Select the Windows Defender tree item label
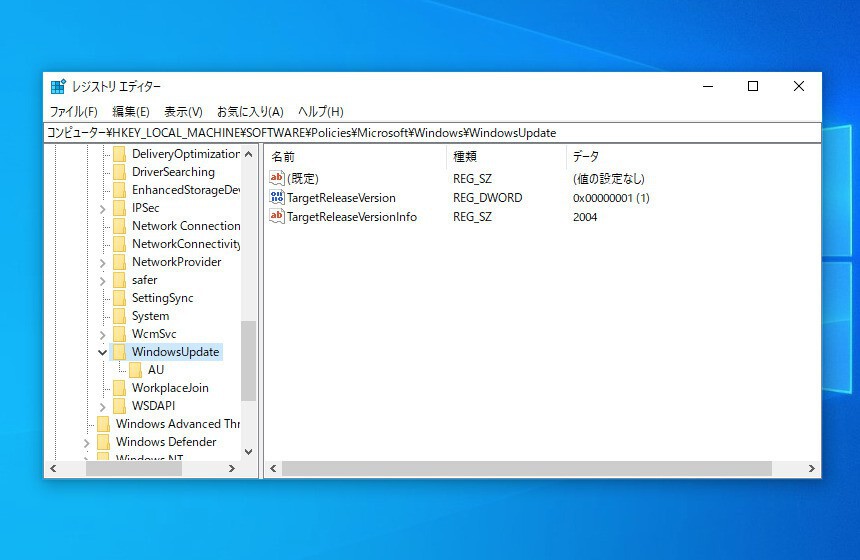The image size is (860, 560). click(x=166, y=442)
